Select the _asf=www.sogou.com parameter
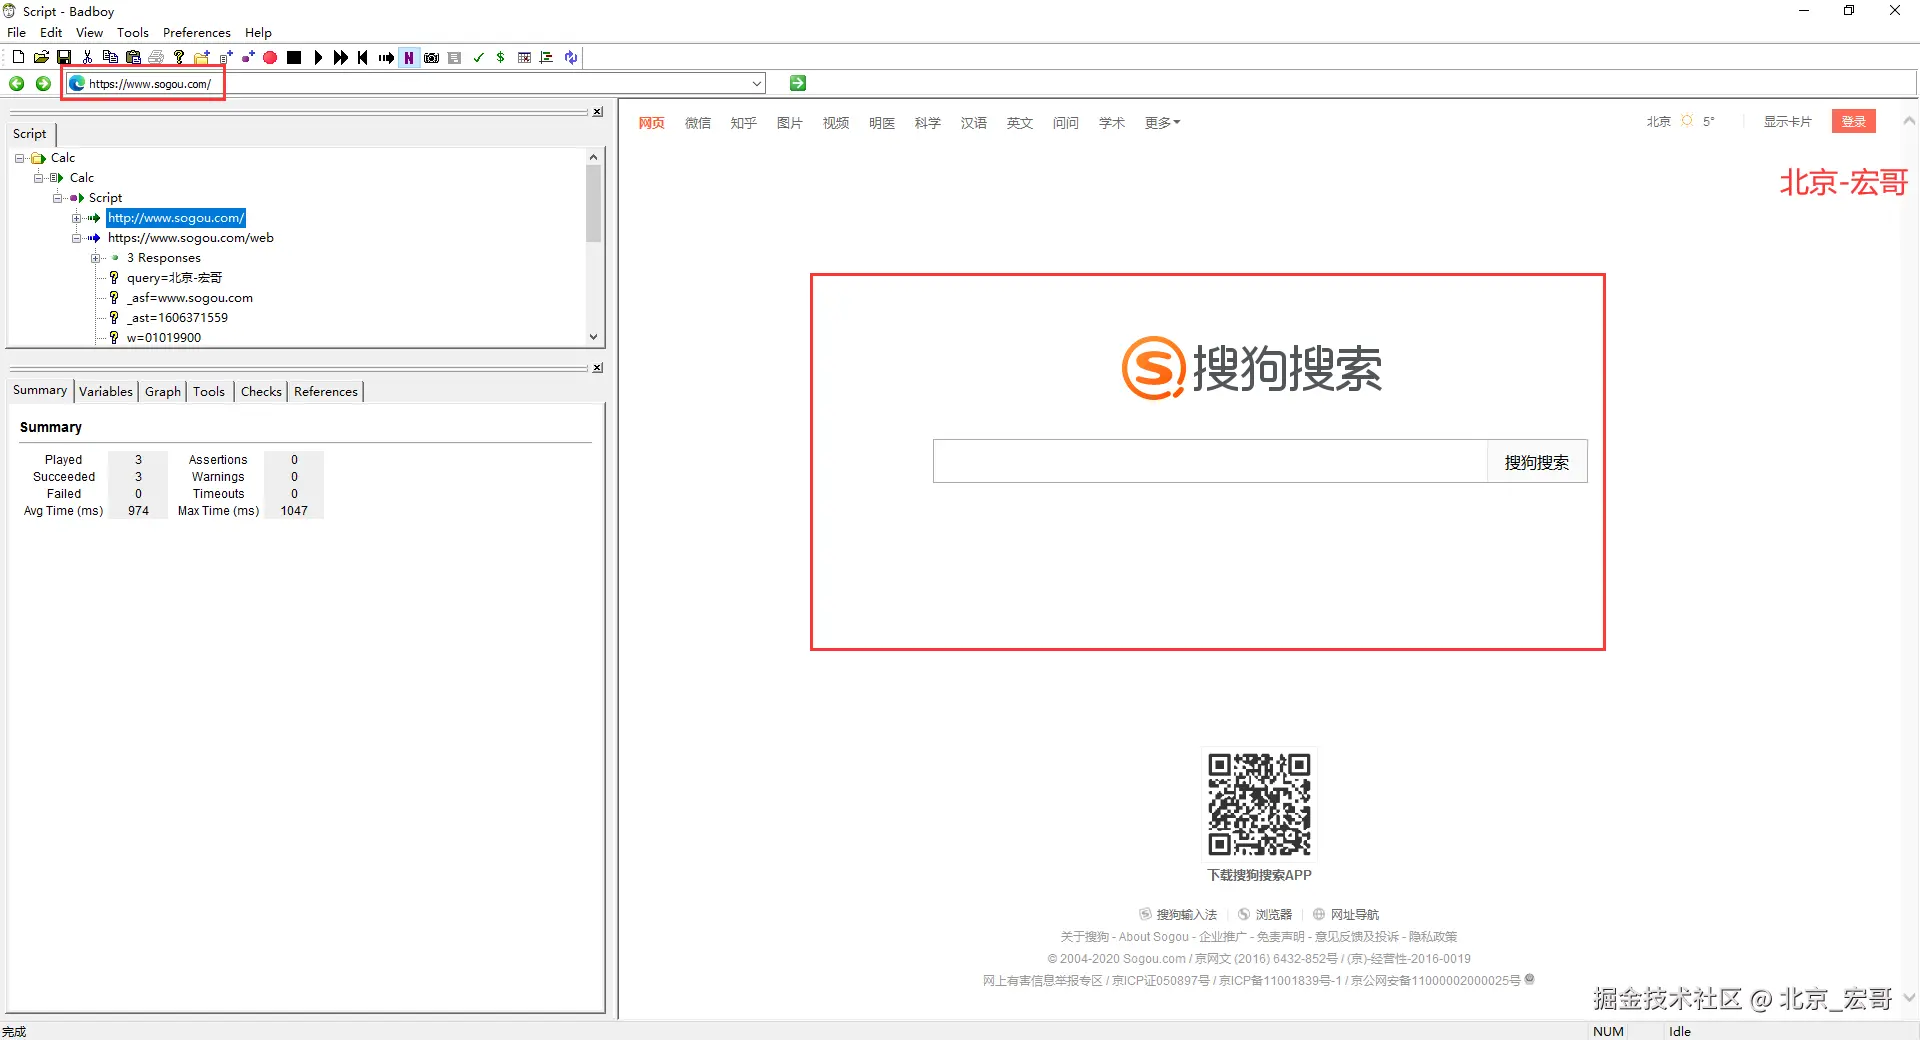1920x1040 pixels. pyautogui.click(x=189, y=298)
